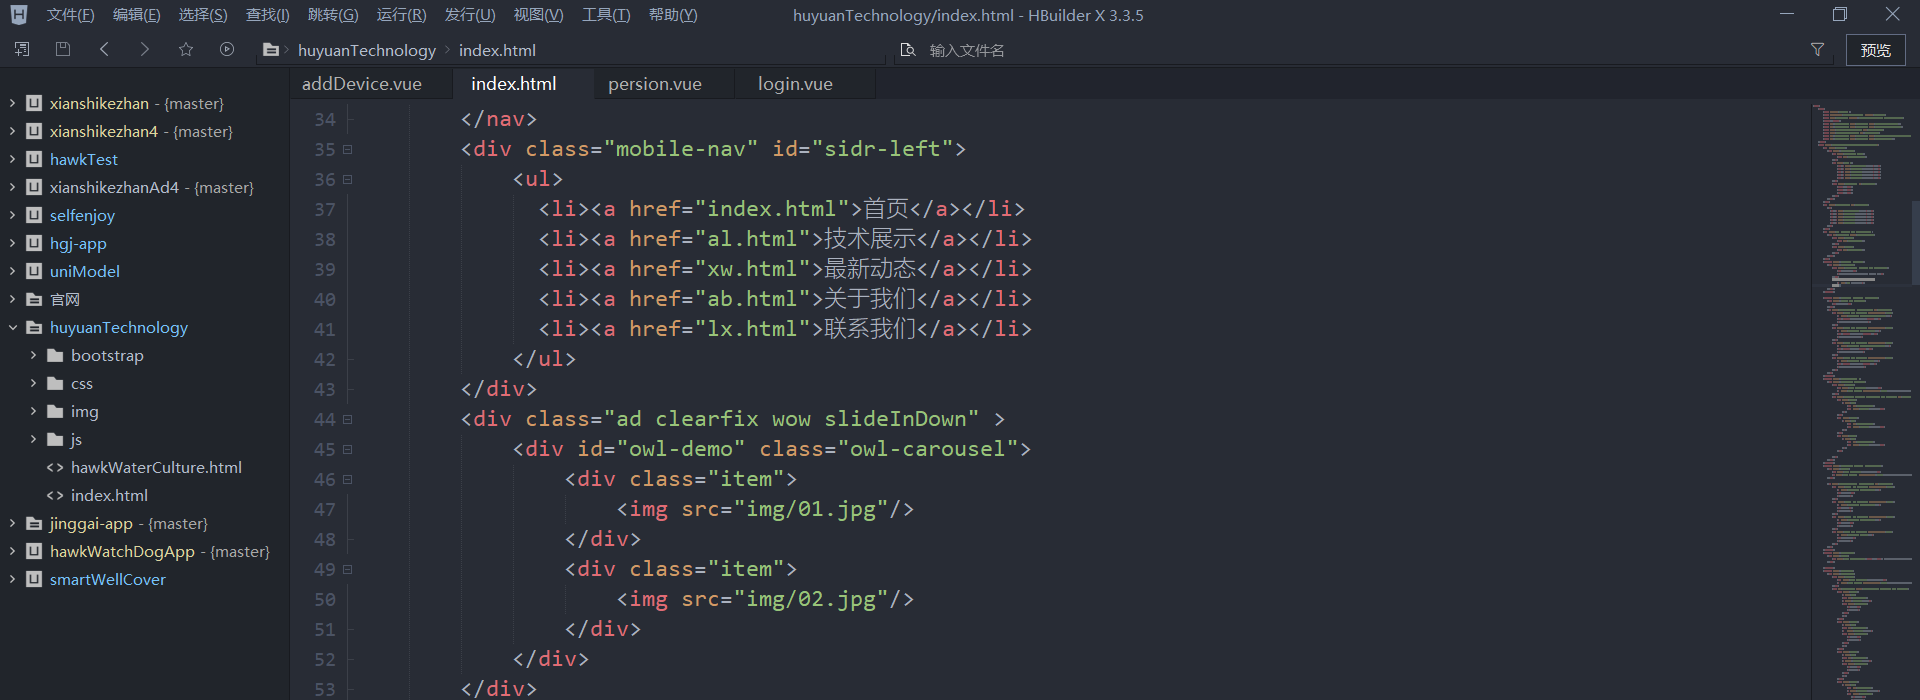The height and width of the screenshot is (700, 1920).
Task: Open the 运行(R) menu
Action: [x=401, y=15]
